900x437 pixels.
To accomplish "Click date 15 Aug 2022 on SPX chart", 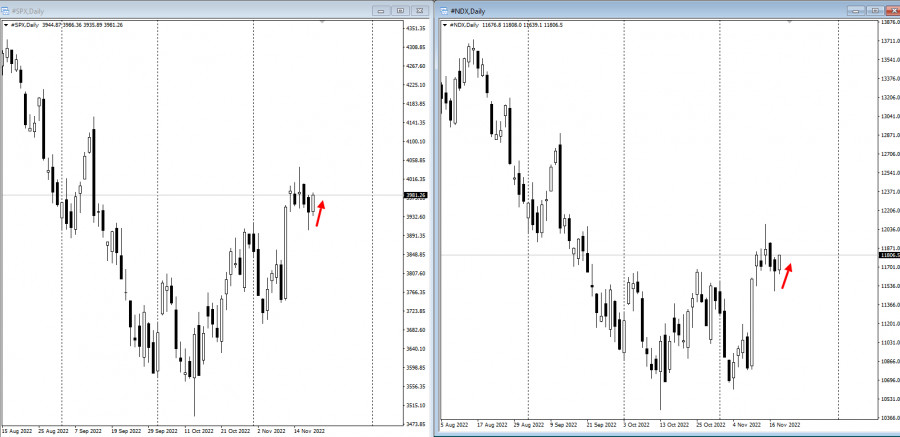I will pos(16,430).
